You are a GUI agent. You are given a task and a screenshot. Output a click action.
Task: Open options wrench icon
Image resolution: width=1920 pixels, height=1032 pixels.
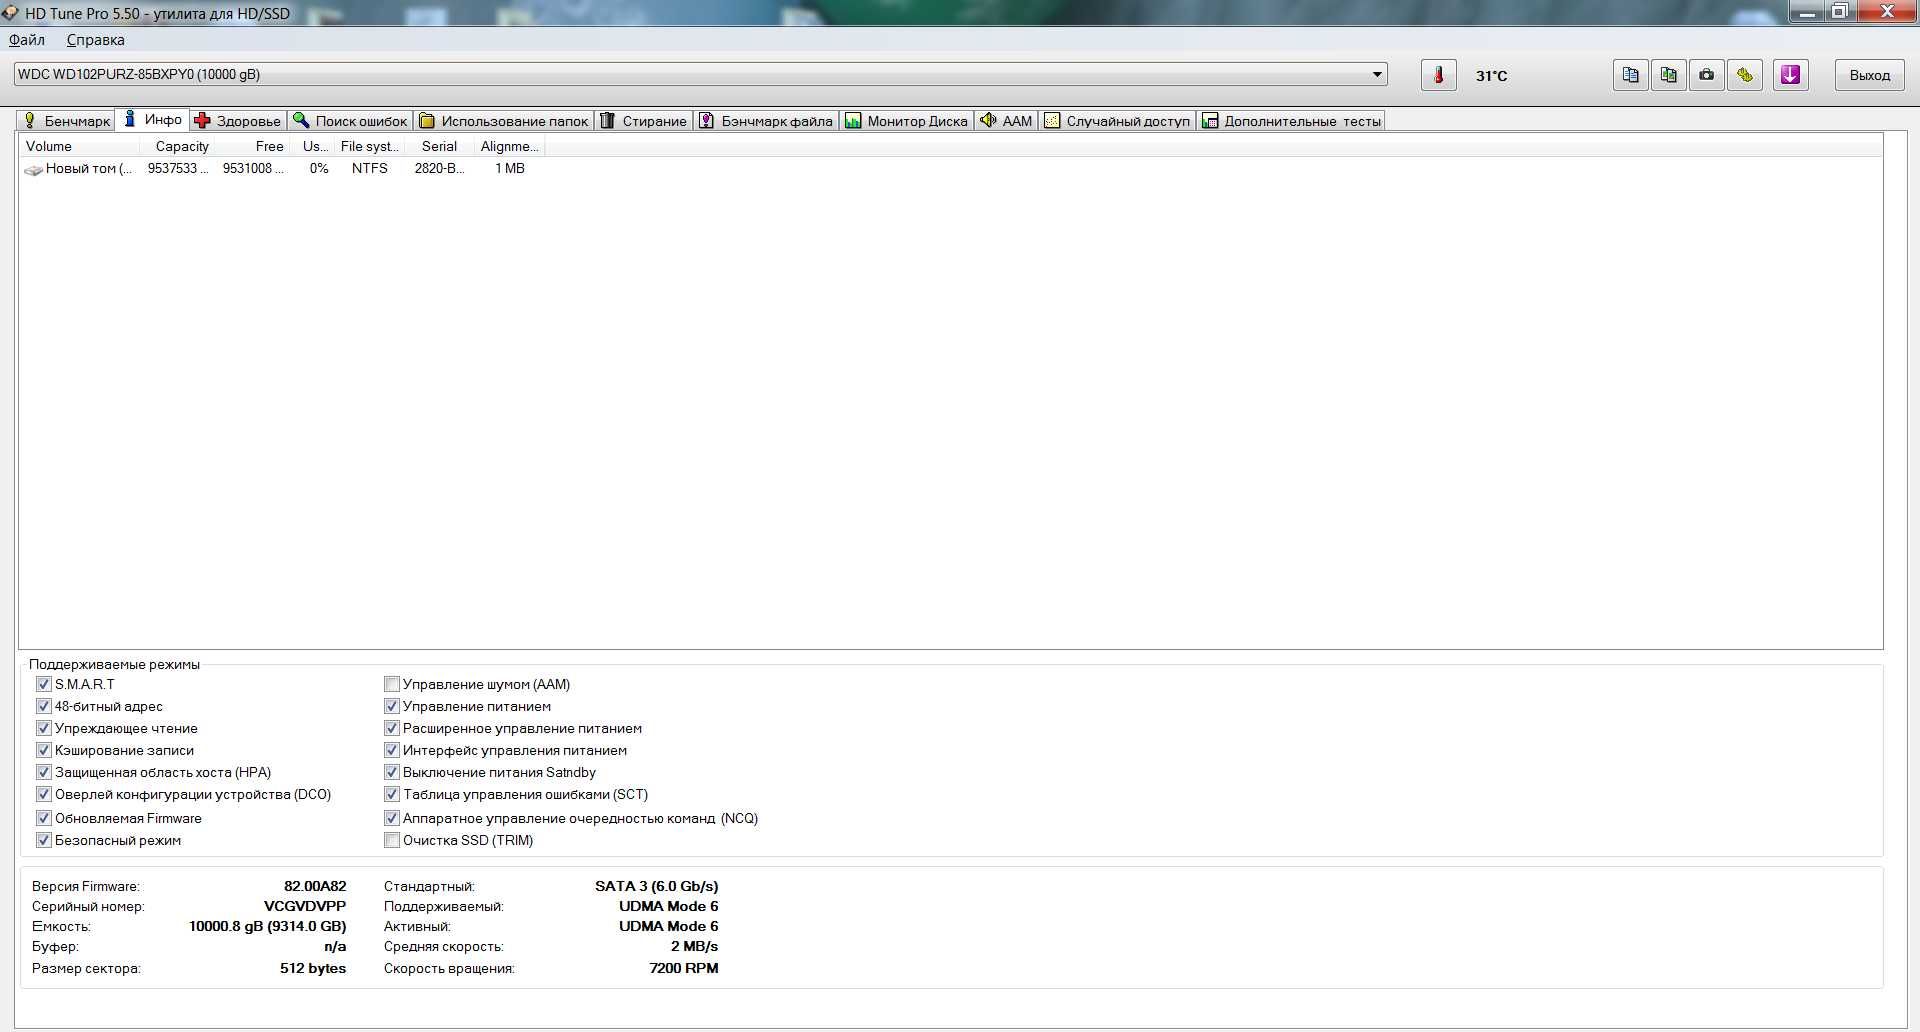[1745, 75]
